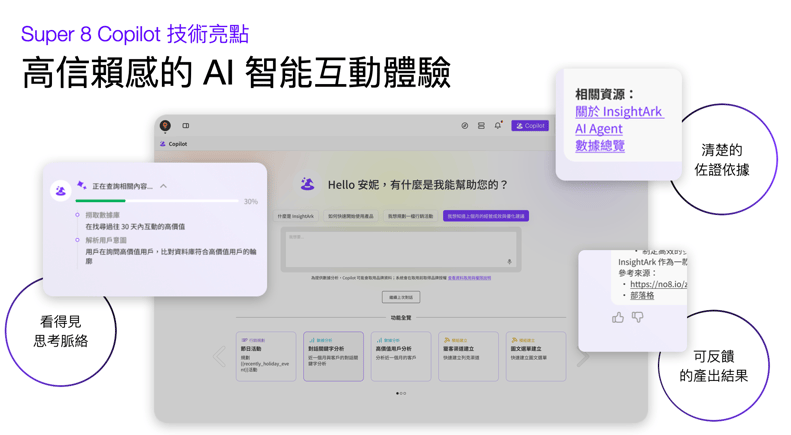
Task: Open the https://no8.io reference link
Action: [658, 284]
